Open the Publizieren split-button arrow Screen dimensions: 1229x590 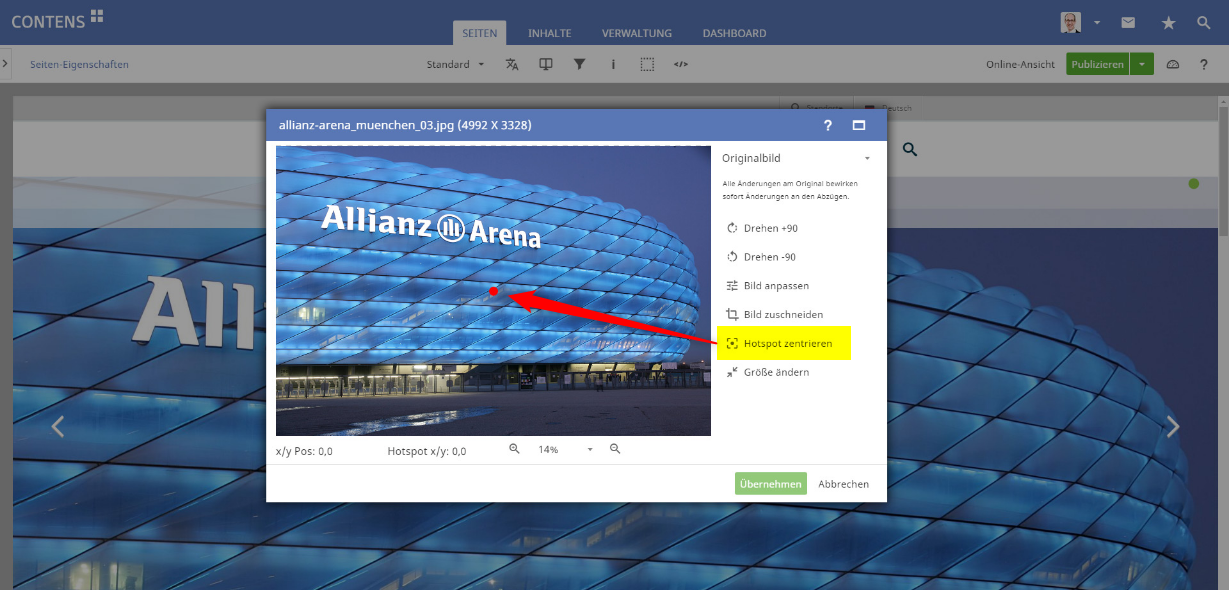(1142, 65)
